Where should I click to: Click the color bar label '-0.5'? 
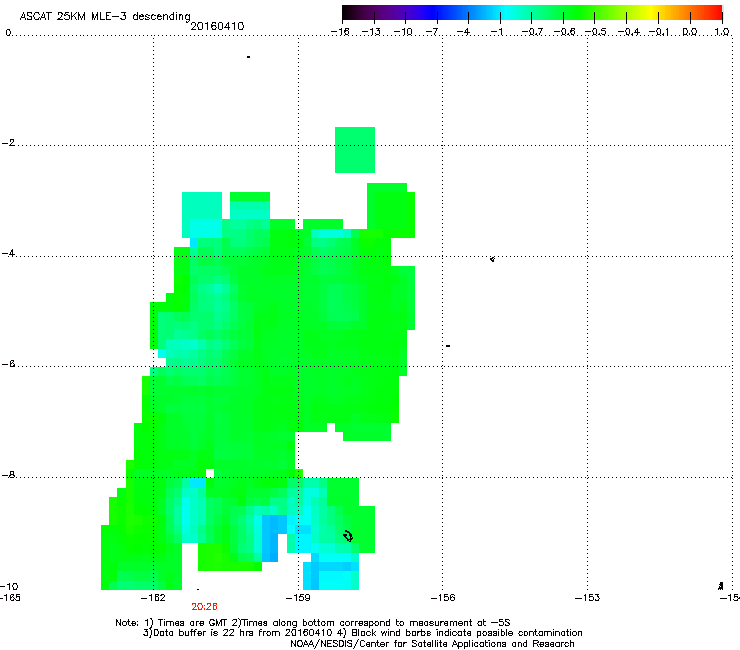coord(596,32)
